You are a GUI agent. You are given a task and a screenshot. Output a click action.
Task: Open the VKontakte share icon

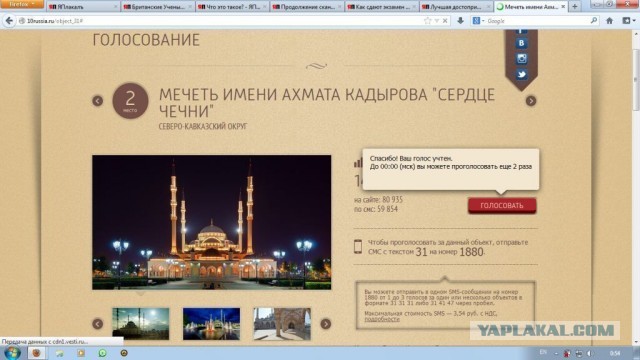click(521, 43)
